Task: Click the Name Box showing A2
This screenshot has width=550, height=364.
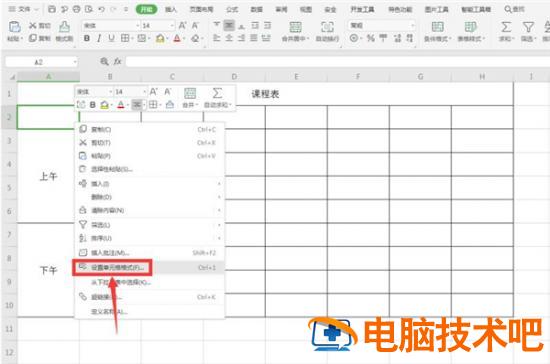Action: tap(41, 62)
